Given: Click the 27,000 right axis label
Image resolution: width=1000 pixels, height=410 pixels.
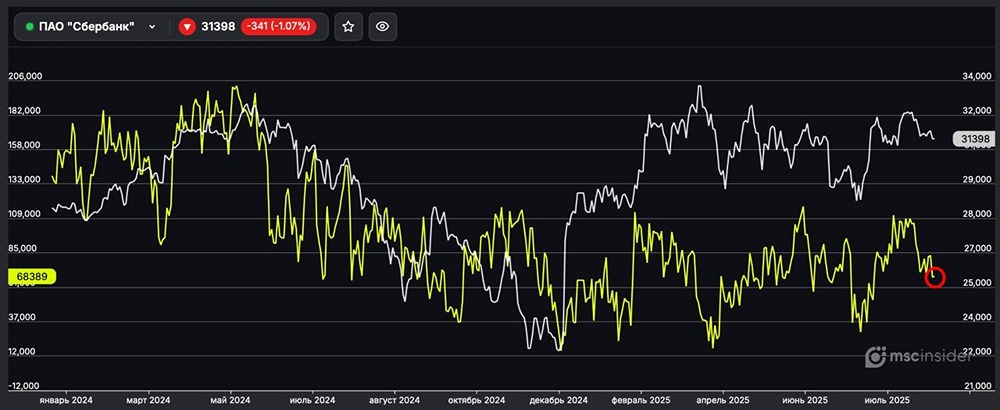Looking at the screenshot, I should coord(976,249).
